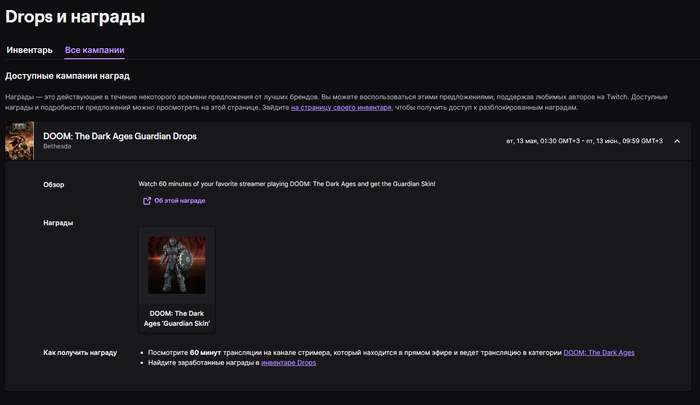The height and width of the screenshot is (405, 700).
Task: Click the Watch 60 minutes overview description
Action: coord(286,184)
